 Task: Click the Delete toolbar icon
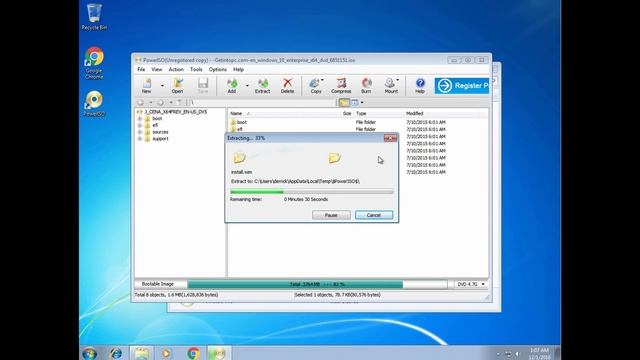click(287, 86)
